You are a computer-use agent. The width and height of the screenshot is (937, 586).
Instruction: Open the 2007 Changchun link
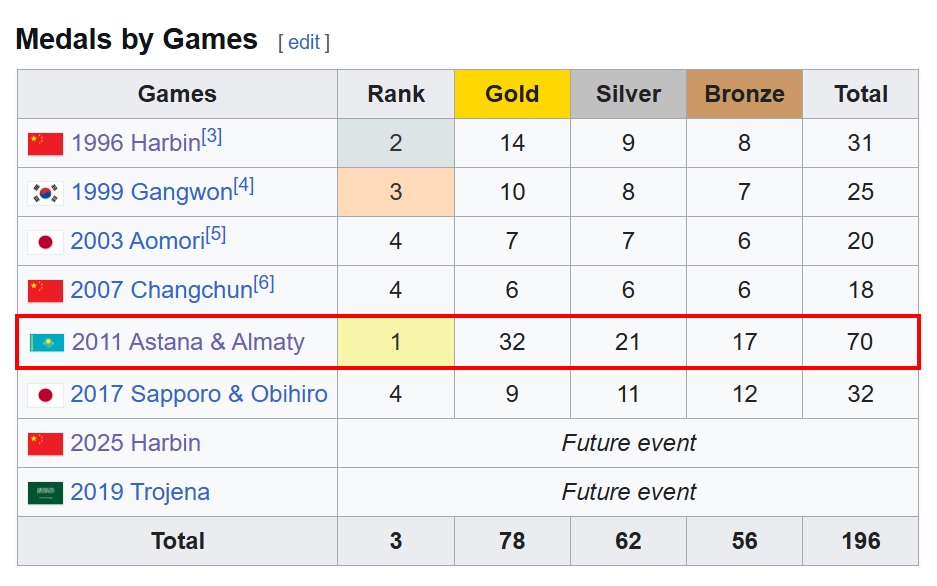(x=161, y=291)
